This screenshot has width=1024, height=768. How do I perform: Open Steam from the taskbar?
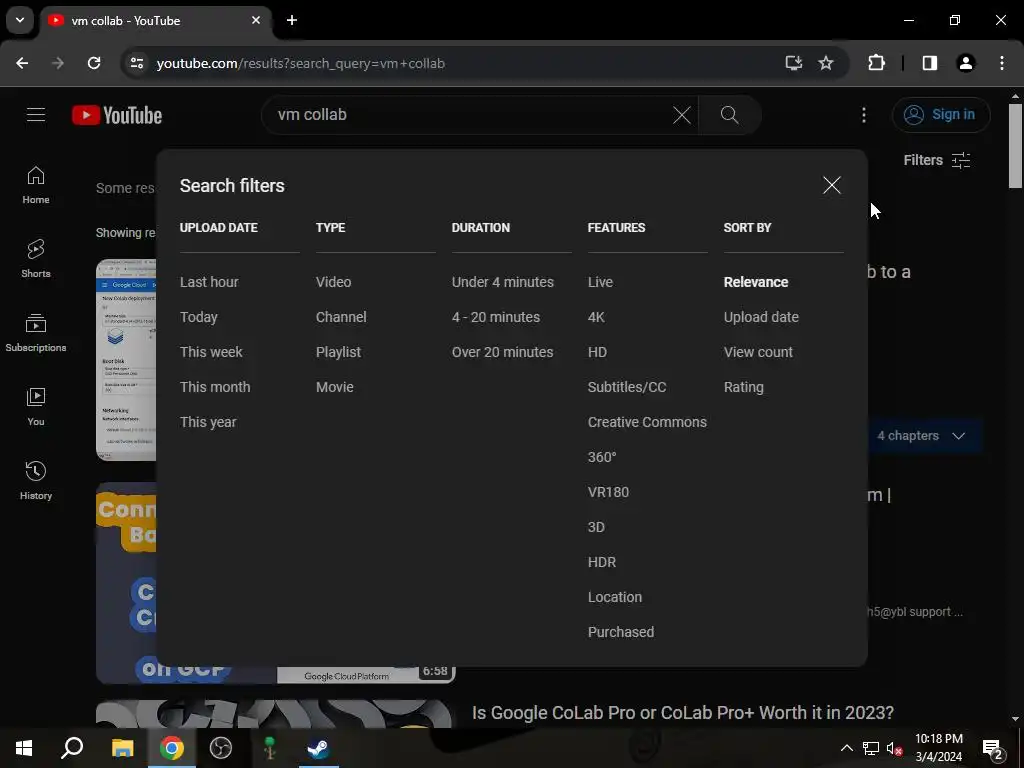click(x=319, y=748)
